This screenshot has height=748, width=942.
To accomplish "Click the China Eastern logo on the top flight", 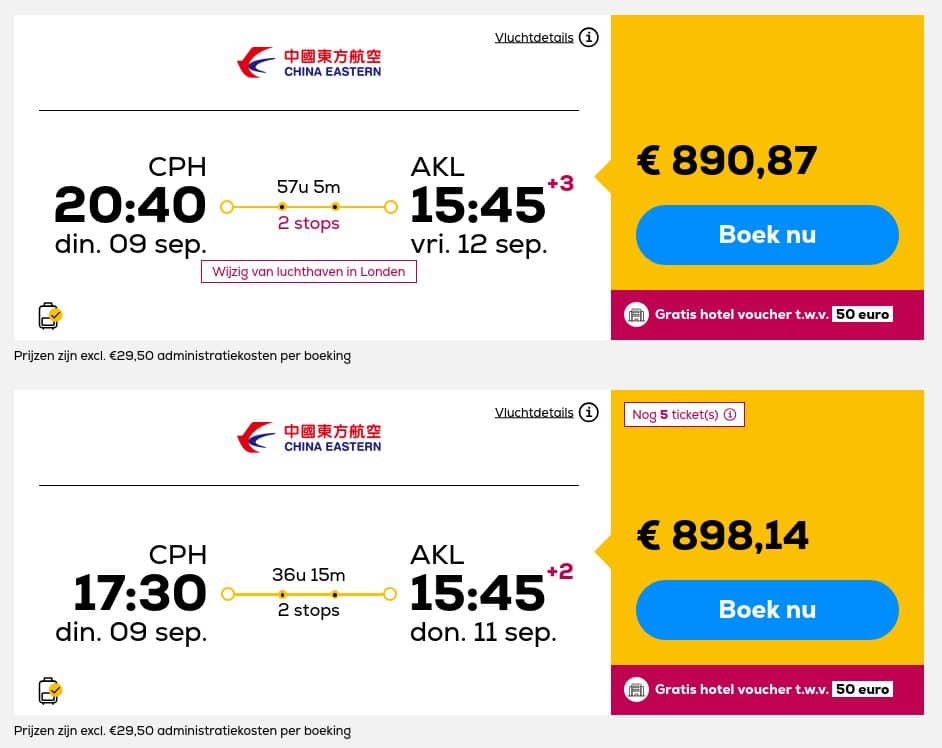I will click(308, 61).
